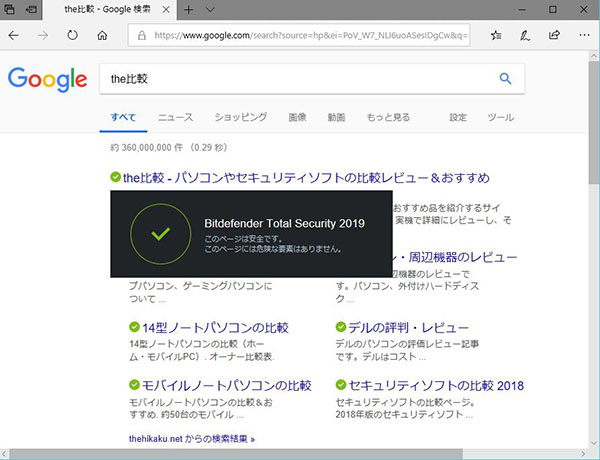The height and width of the screenshot is (460, 600).
Task: Click the scrollbar up arrow
Action: pyautogui.click(x=594, y=55)
